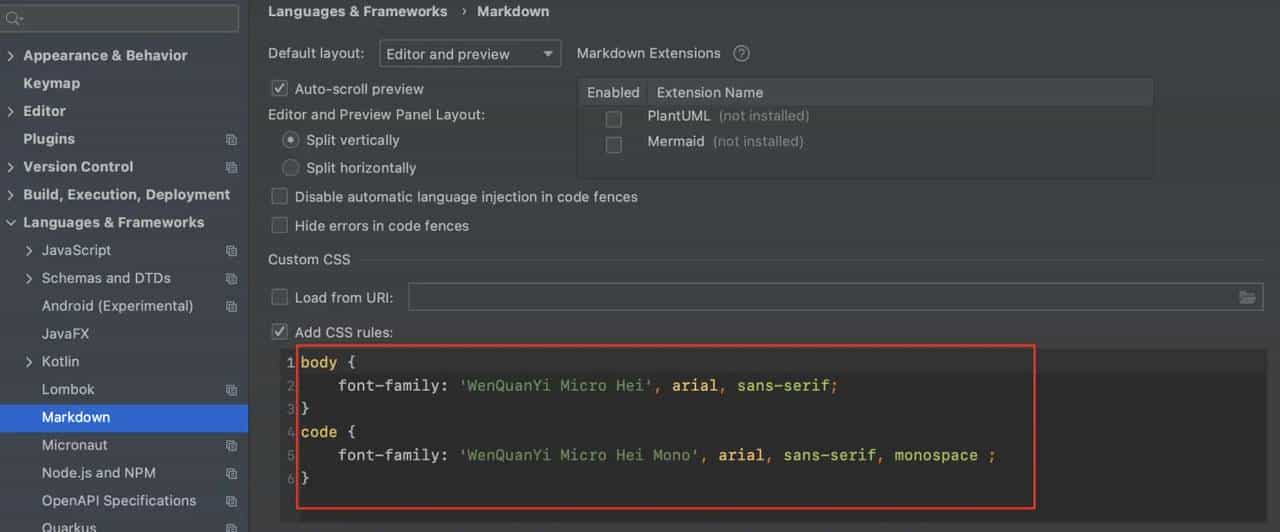Select the Split vertically radio button

pyautogui.click(x=291, y=140)
